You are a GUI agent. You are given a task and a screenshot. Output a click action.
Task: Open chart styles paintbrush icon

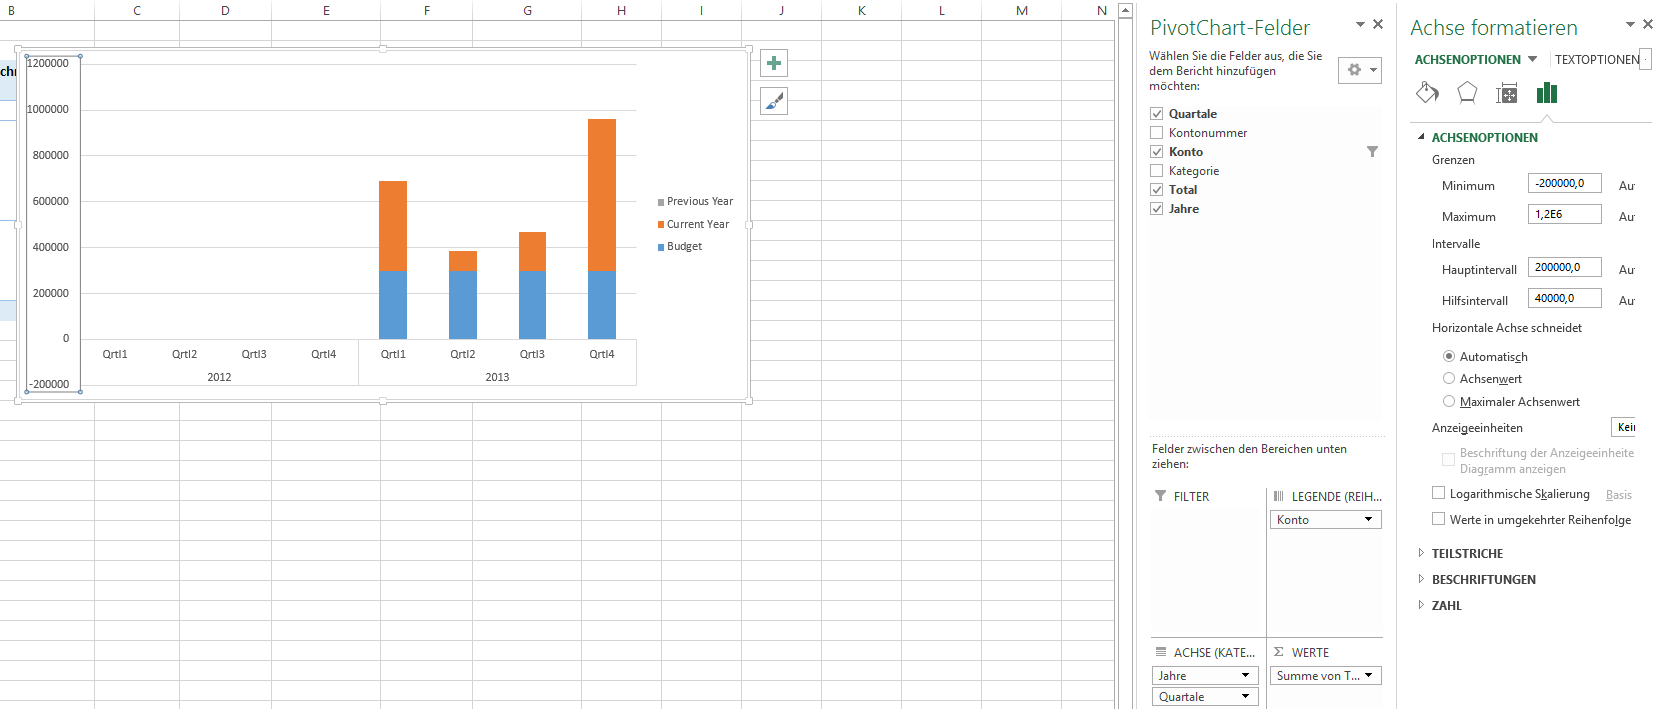[x=774, y=101]
